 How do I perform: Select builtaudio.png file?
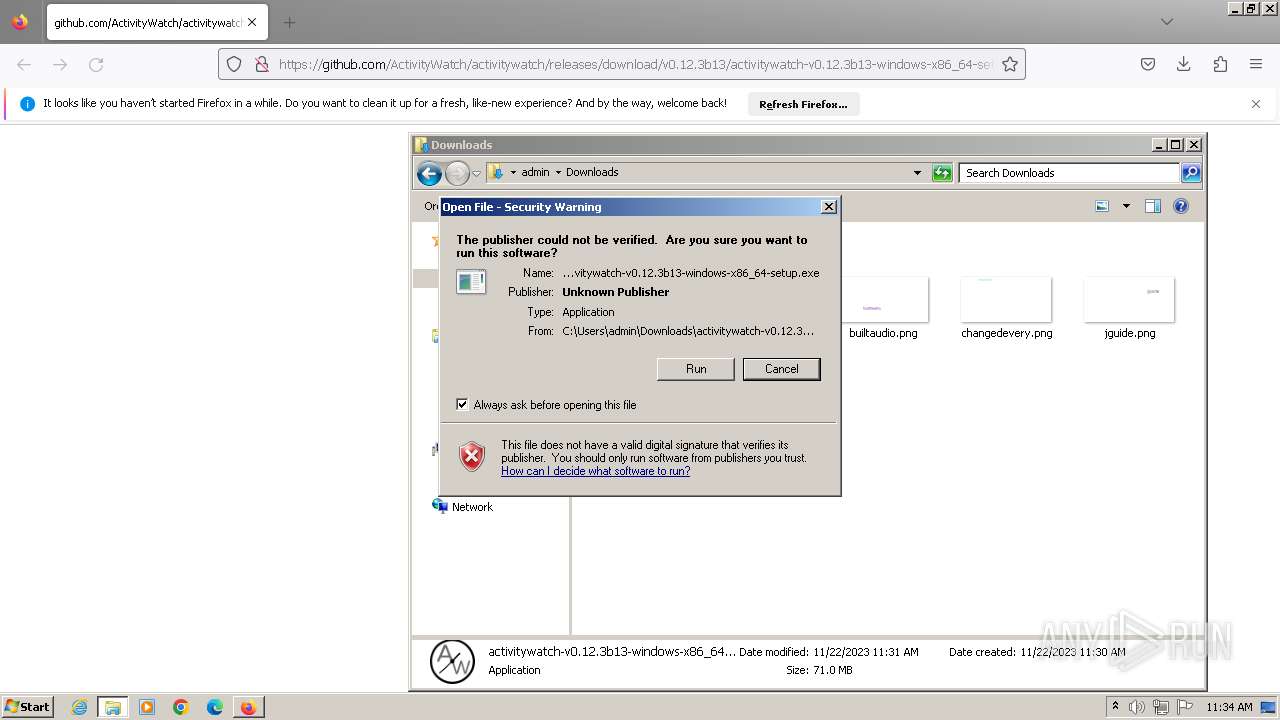click(x=883, y=309)
